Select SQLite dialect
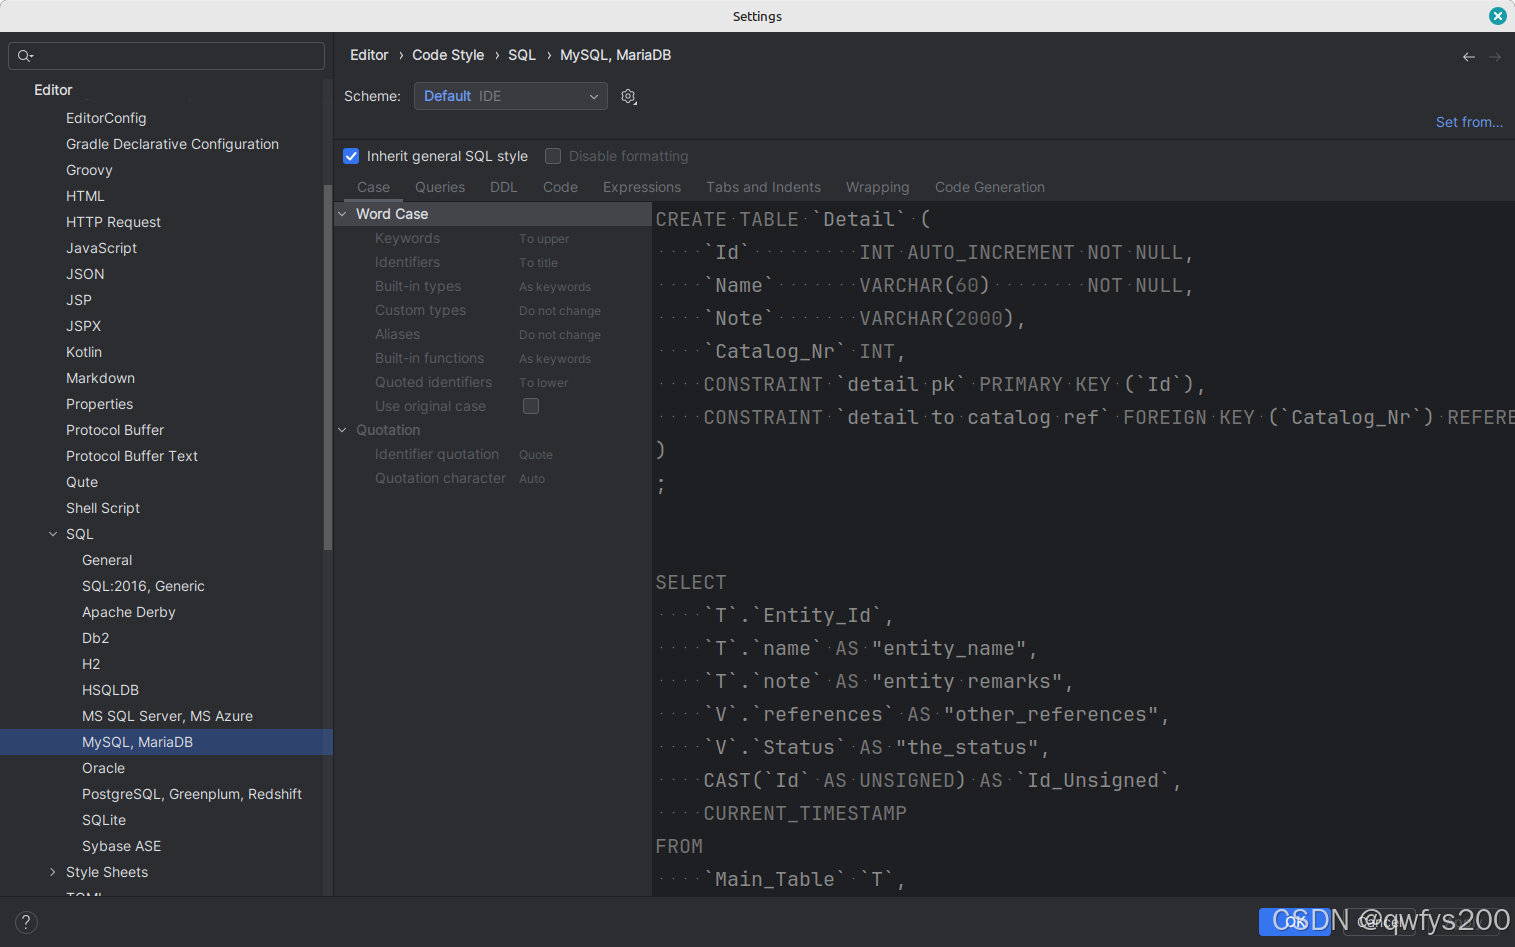The height and width of the screenshot is (947, 1515). [x=104, y=820]
